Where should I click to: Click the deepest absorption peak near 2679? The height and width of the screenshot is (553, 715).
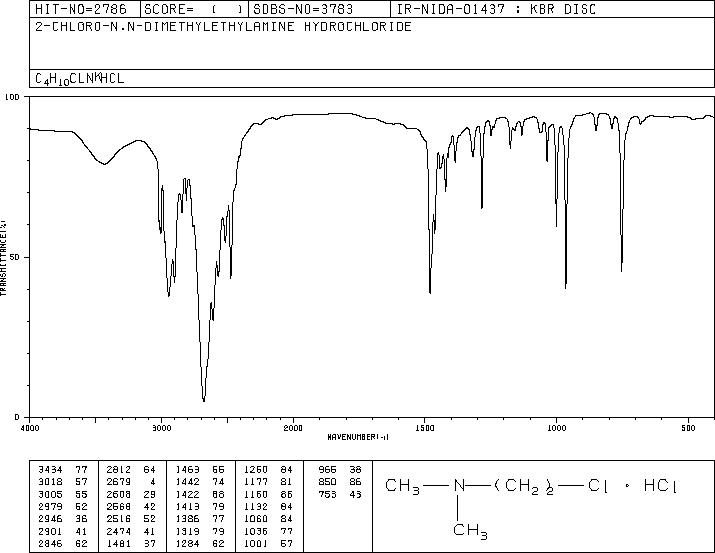point(203,399)
